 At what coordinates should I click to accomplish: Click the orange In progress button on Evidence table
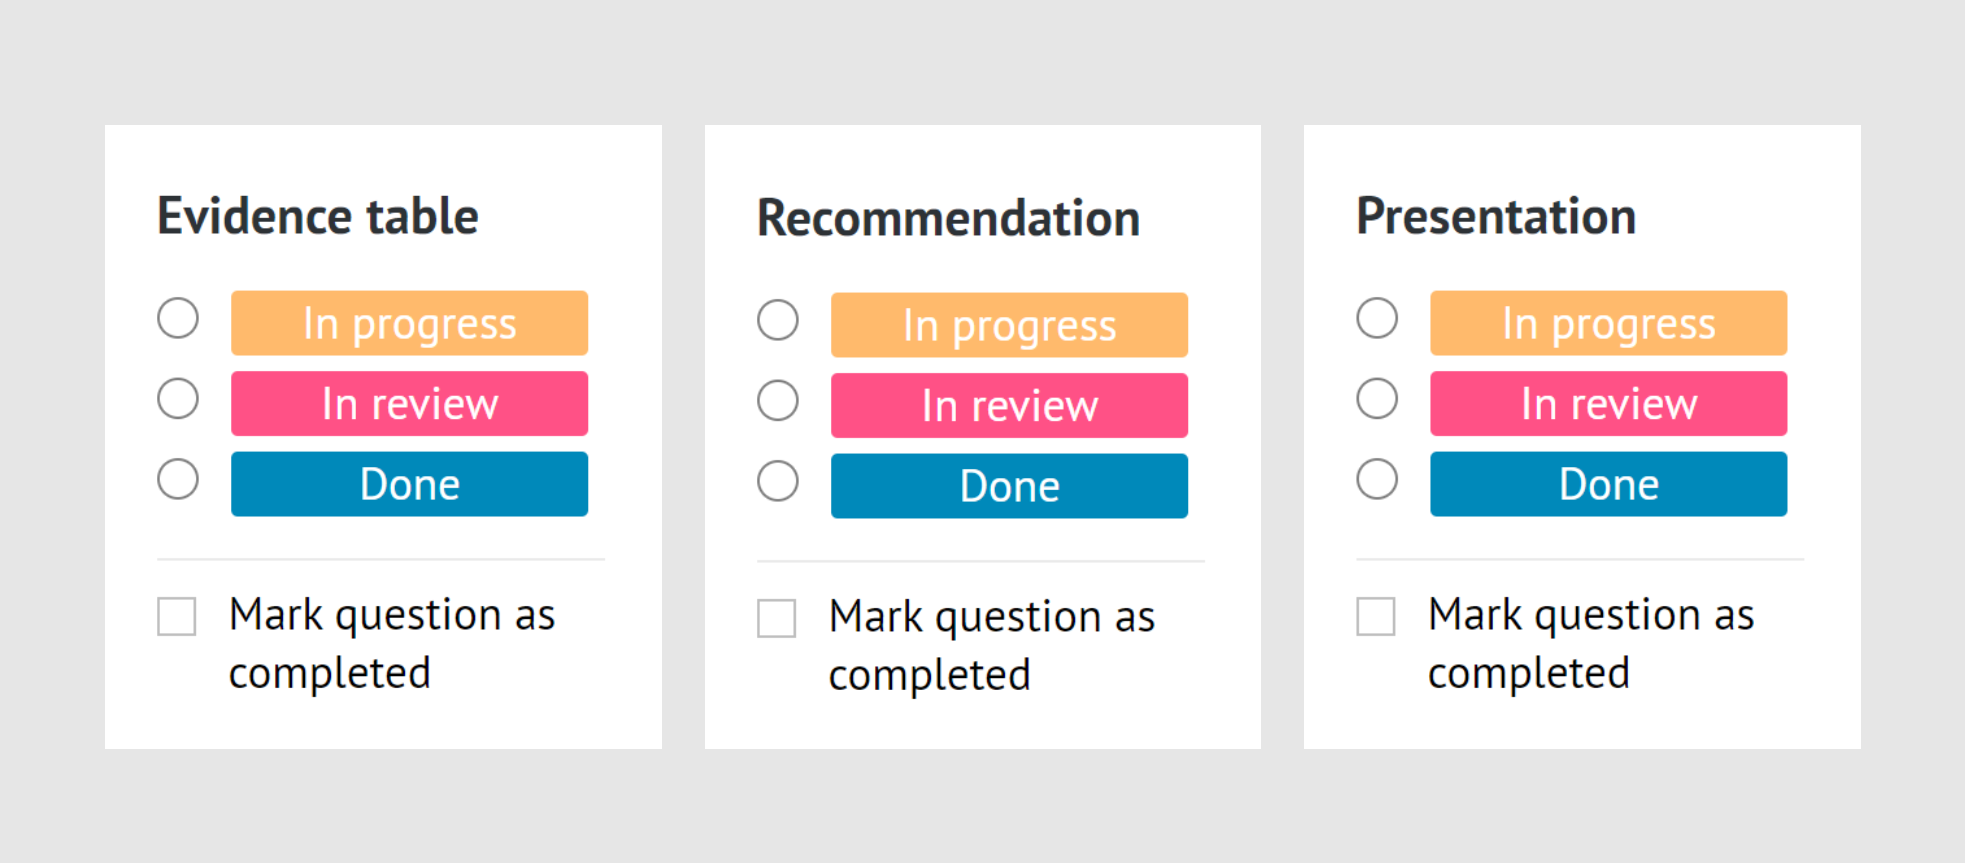click(x=409, y=322)
